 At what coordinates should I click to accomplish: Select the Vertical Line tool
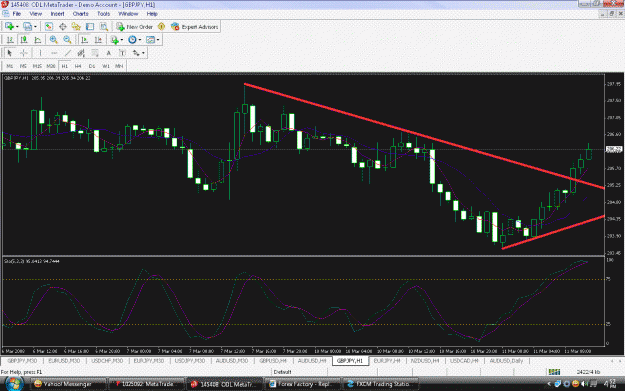(40, 53)
